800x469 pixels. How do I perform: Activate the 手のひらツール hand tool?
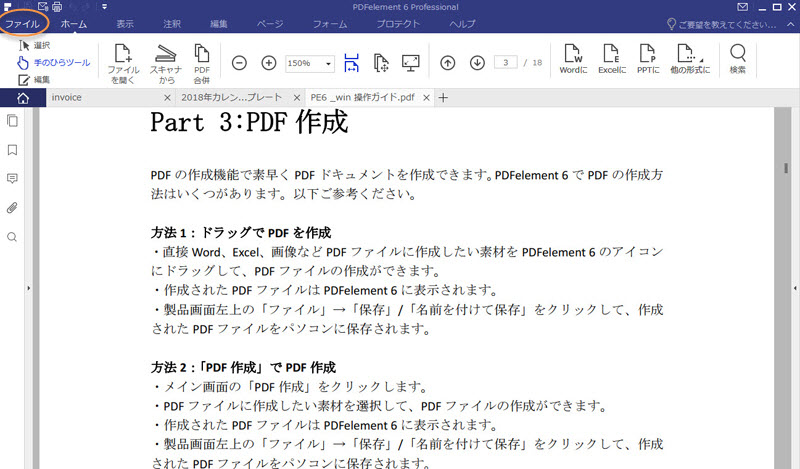pos(54,62)
